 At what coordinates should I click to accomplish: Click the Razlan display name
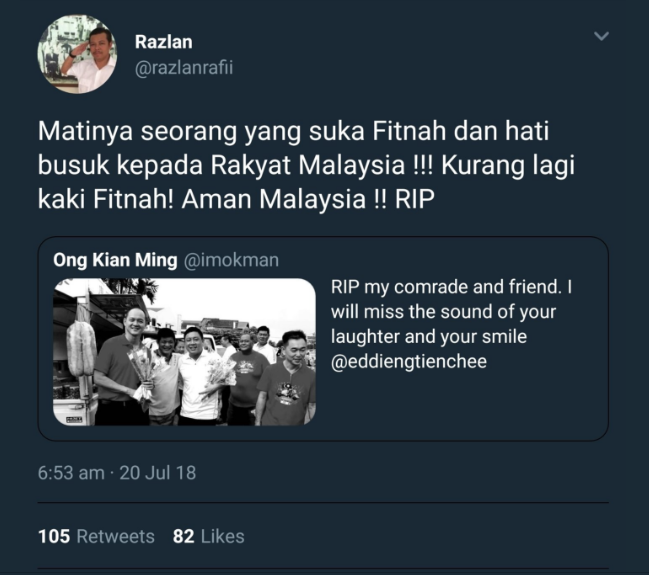(163, 42)
